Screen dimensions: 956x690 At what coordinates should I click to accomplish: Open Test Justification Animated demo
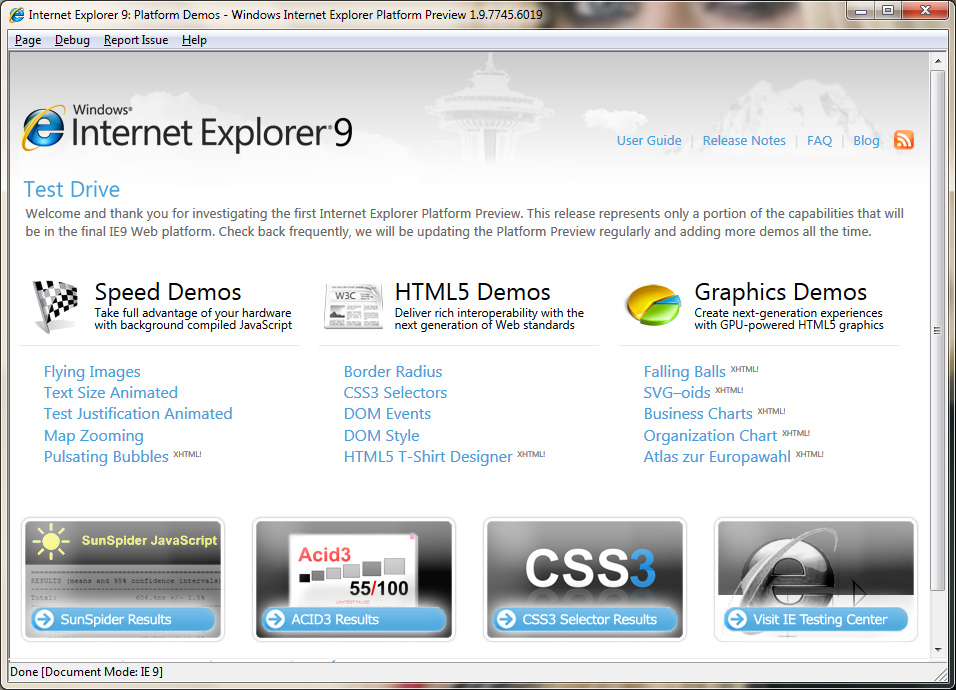click(x=138, y=413)
